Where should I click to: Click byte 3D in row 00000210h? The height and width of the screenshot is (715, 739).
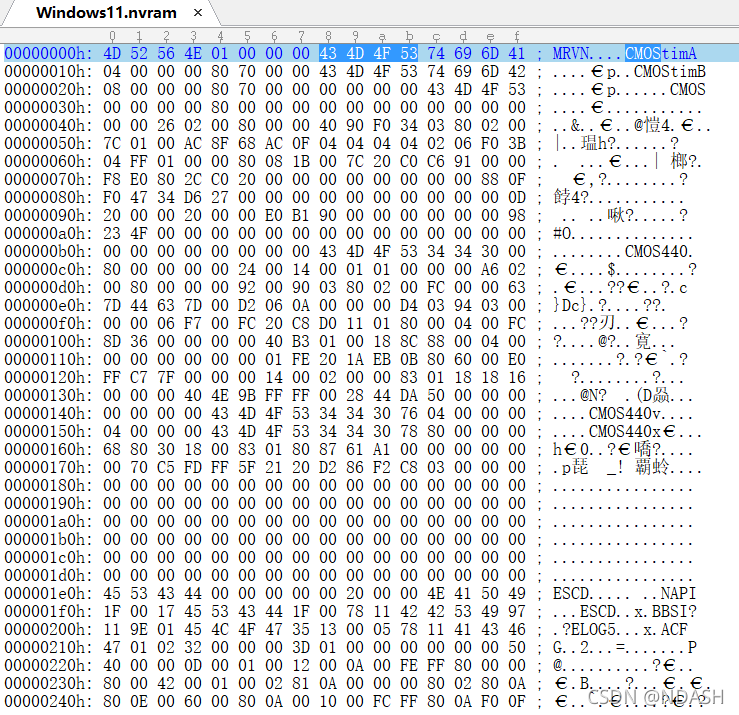point(301,648)
